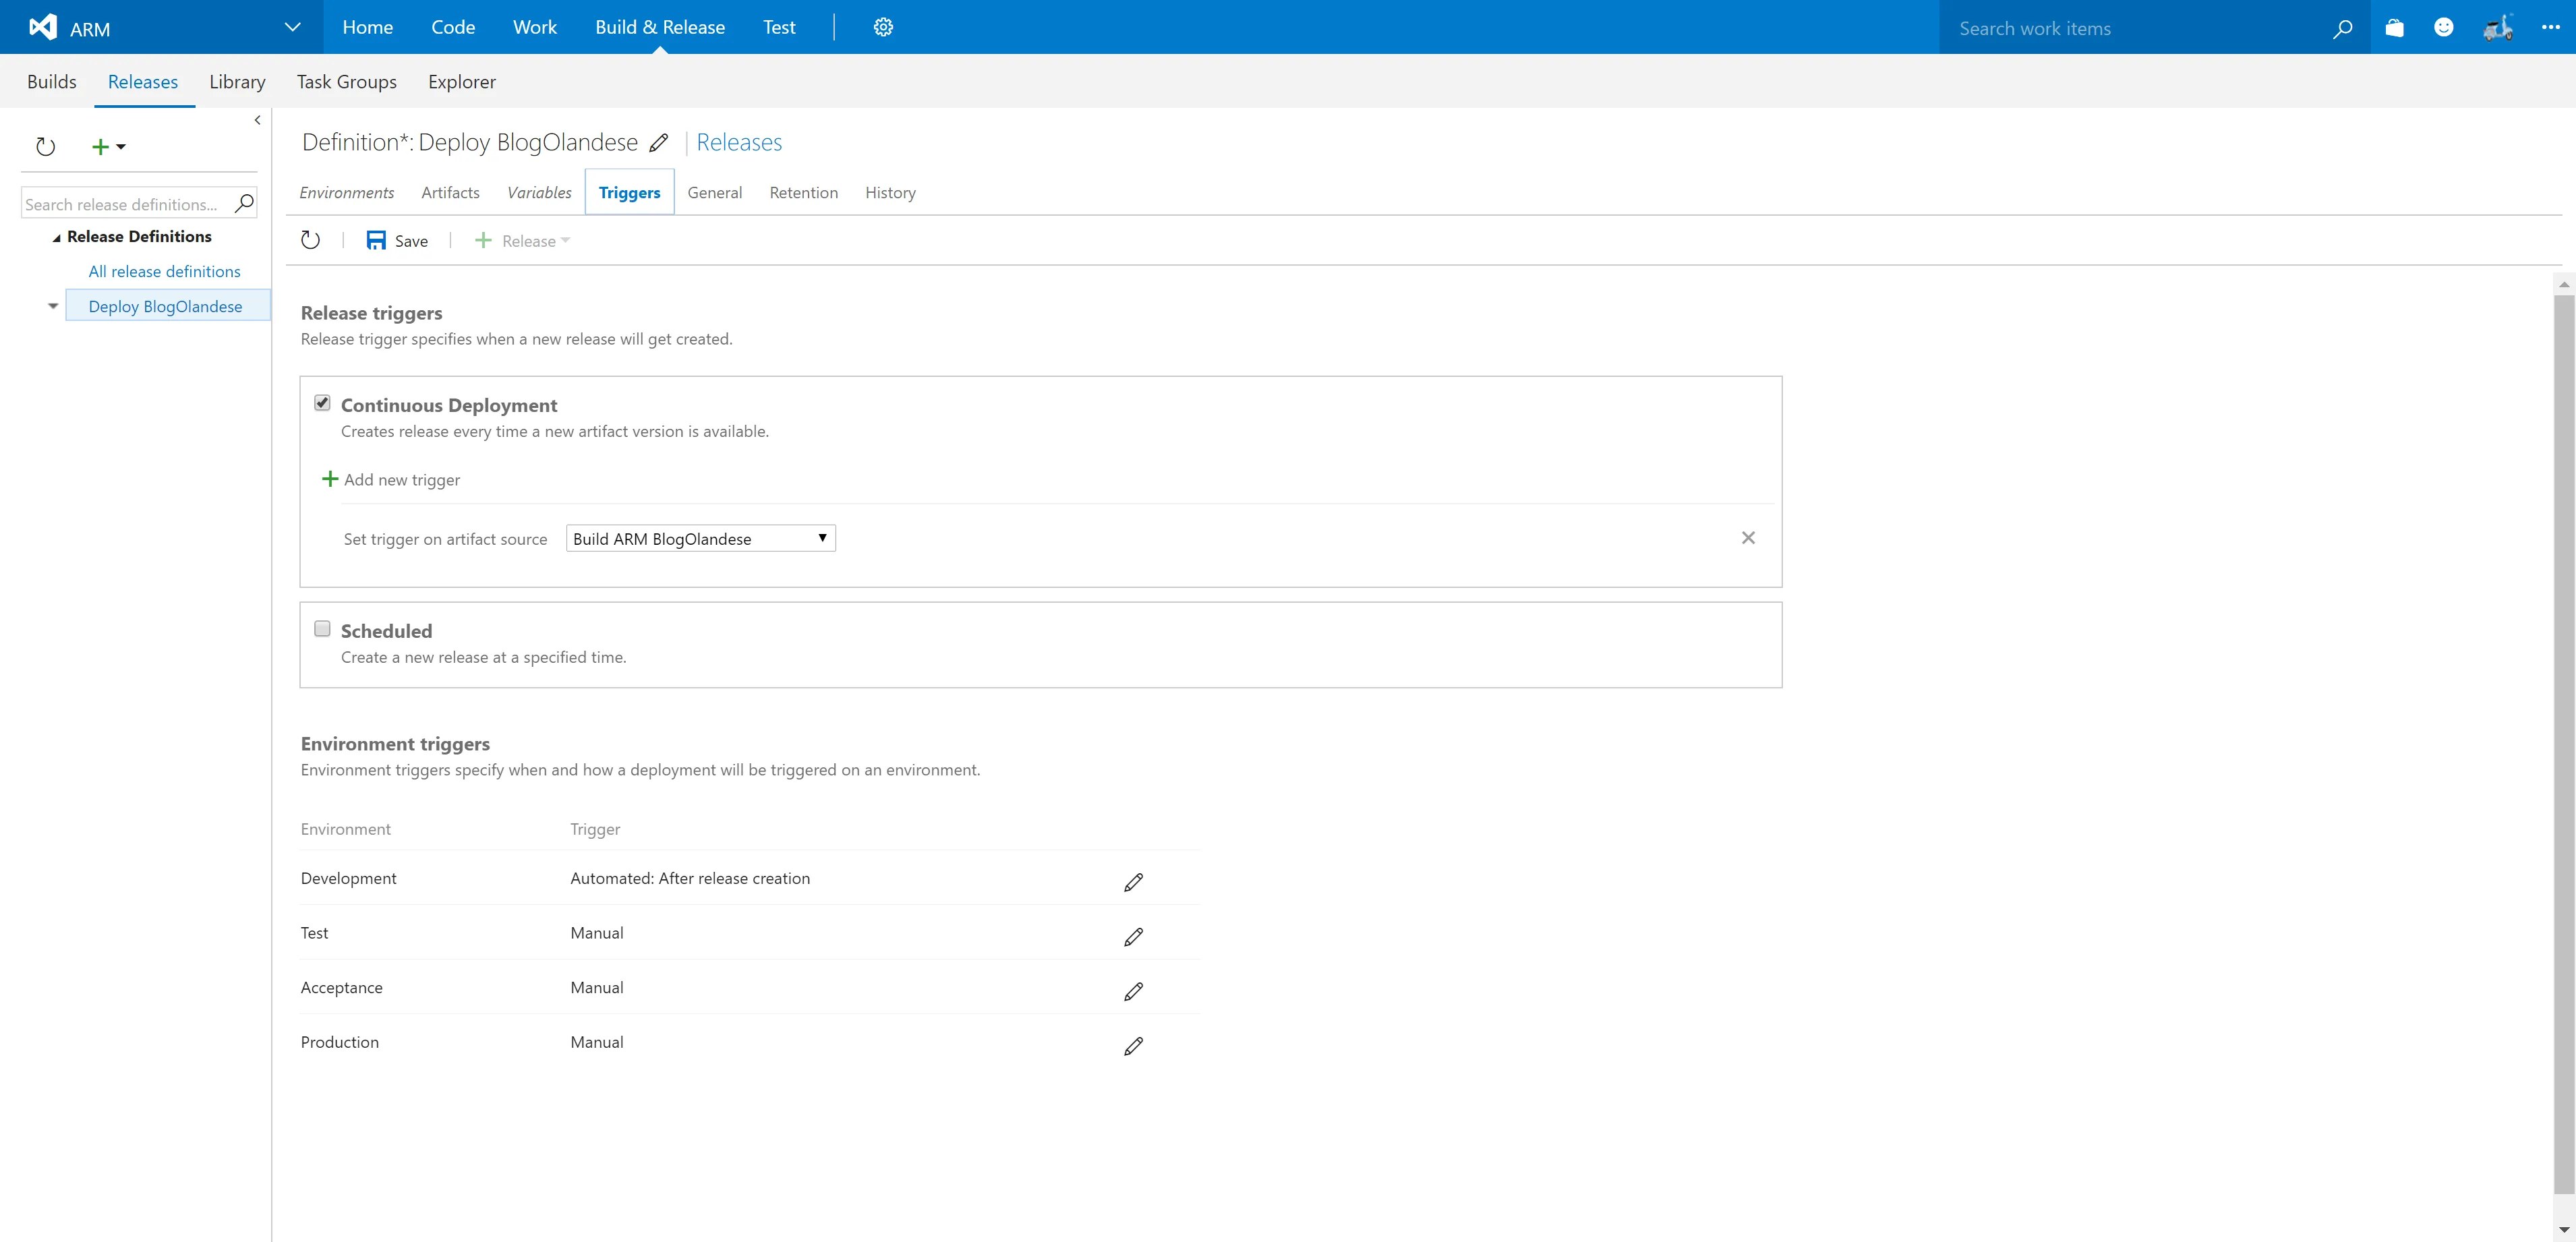
Task: Focus the Search release definitions field
Action: click(x=127, y=204)
